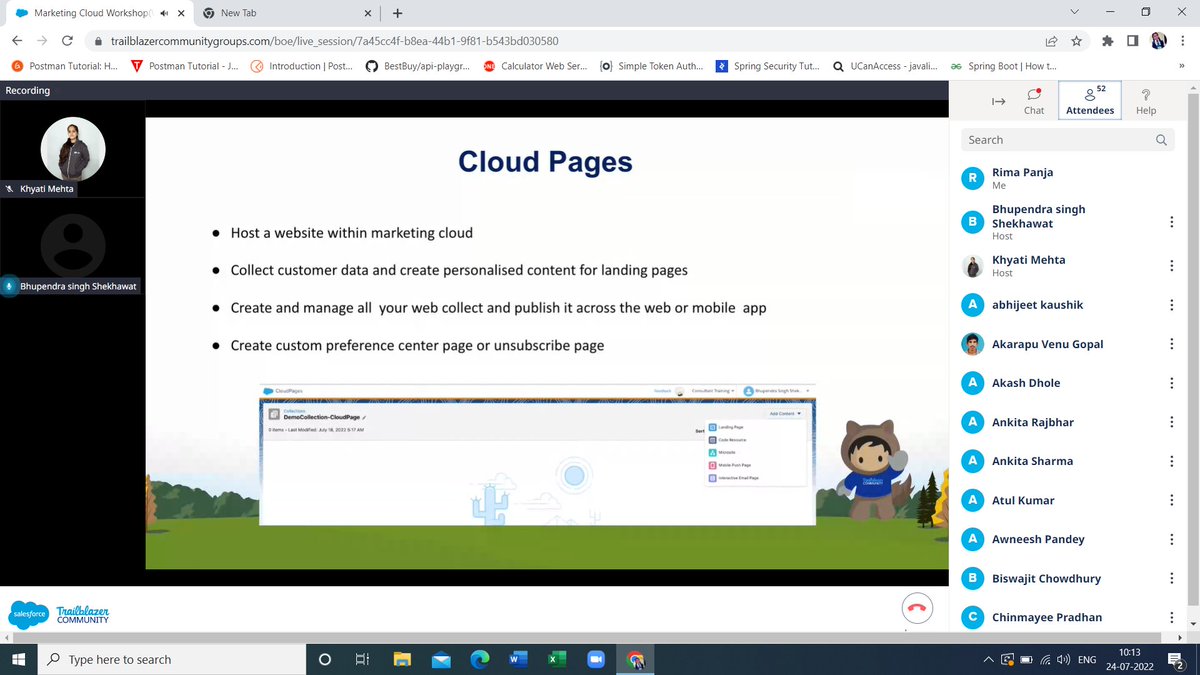
Task: Open Task View in taskbar
Action: tap(363, 660)
